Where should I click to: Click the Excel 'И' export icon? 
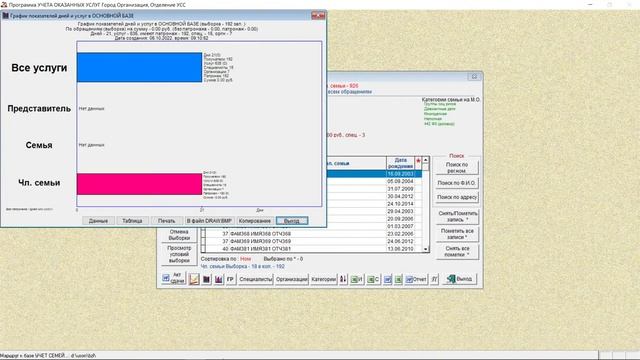(357, 279)
